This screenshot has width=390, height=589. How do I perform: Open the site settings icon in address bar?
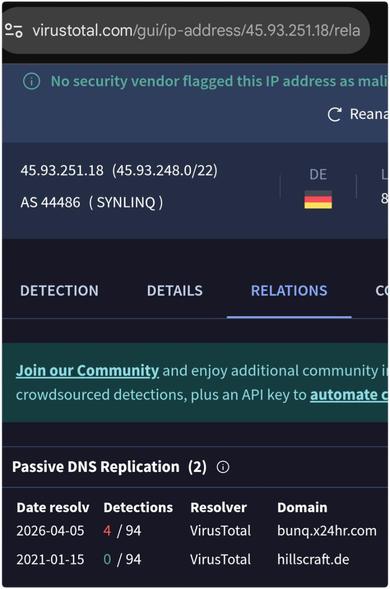click(14, 30)
